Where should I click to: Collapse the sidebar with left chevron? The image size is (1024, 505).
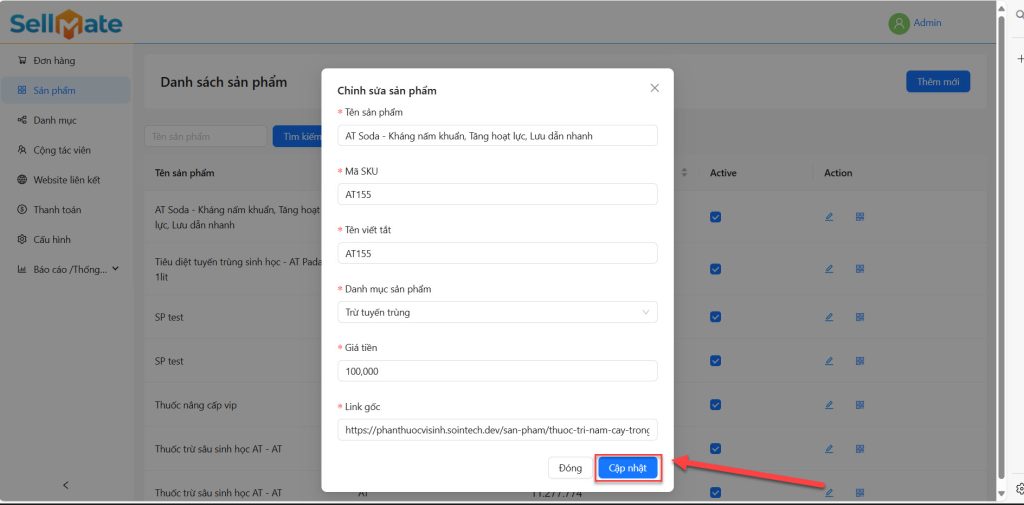click(x=66, y=485)
